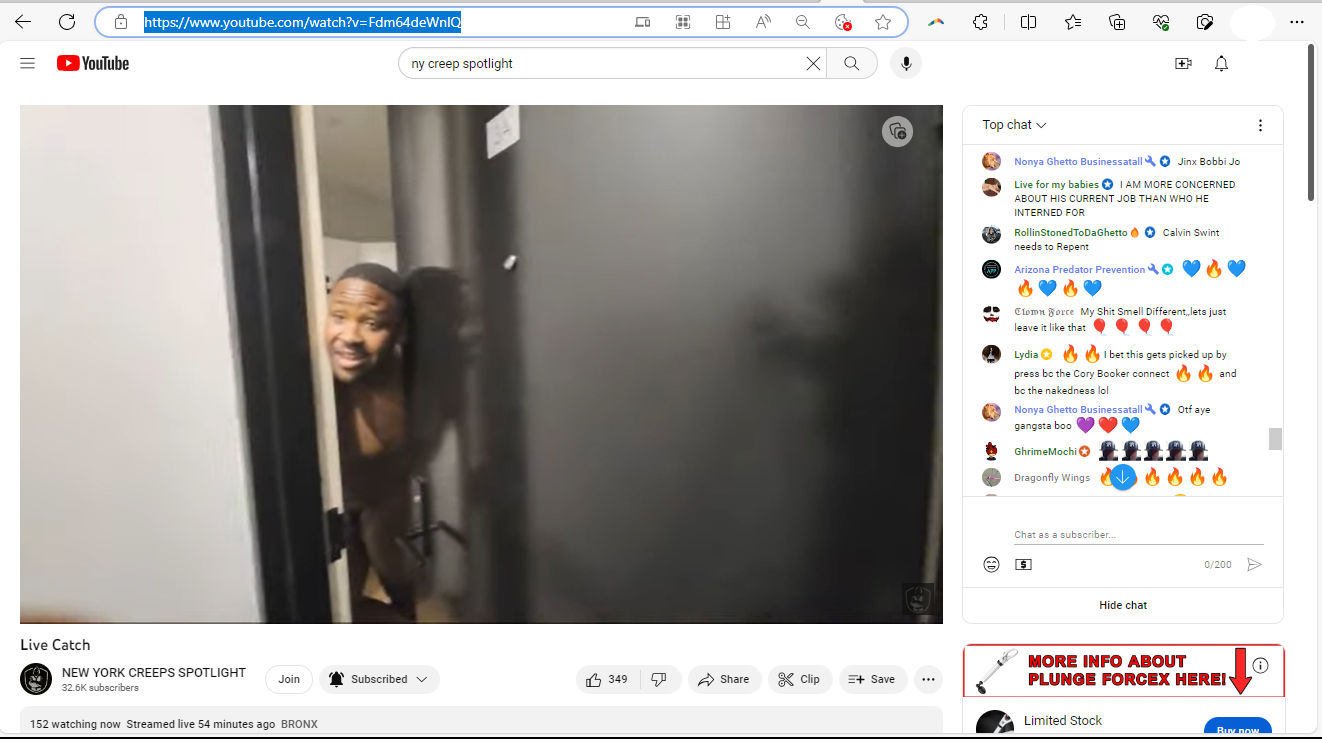Go back using the browser back arrow
The height and width of the screenshot is (748, 1322).
click(23, 22)
